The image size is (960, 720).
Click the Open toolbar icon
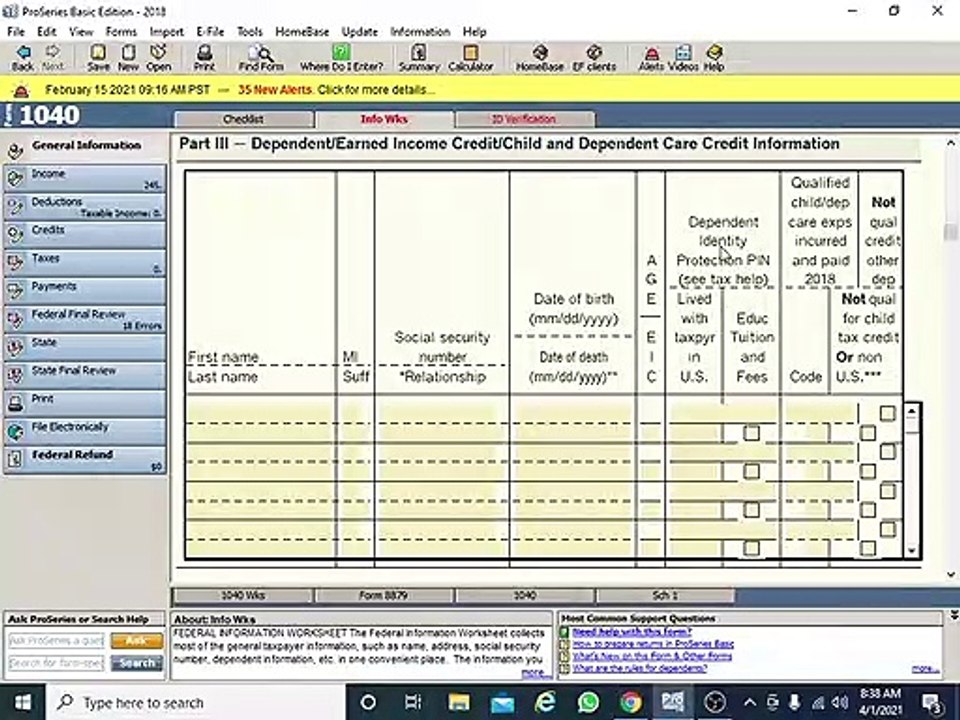(158, 58)
